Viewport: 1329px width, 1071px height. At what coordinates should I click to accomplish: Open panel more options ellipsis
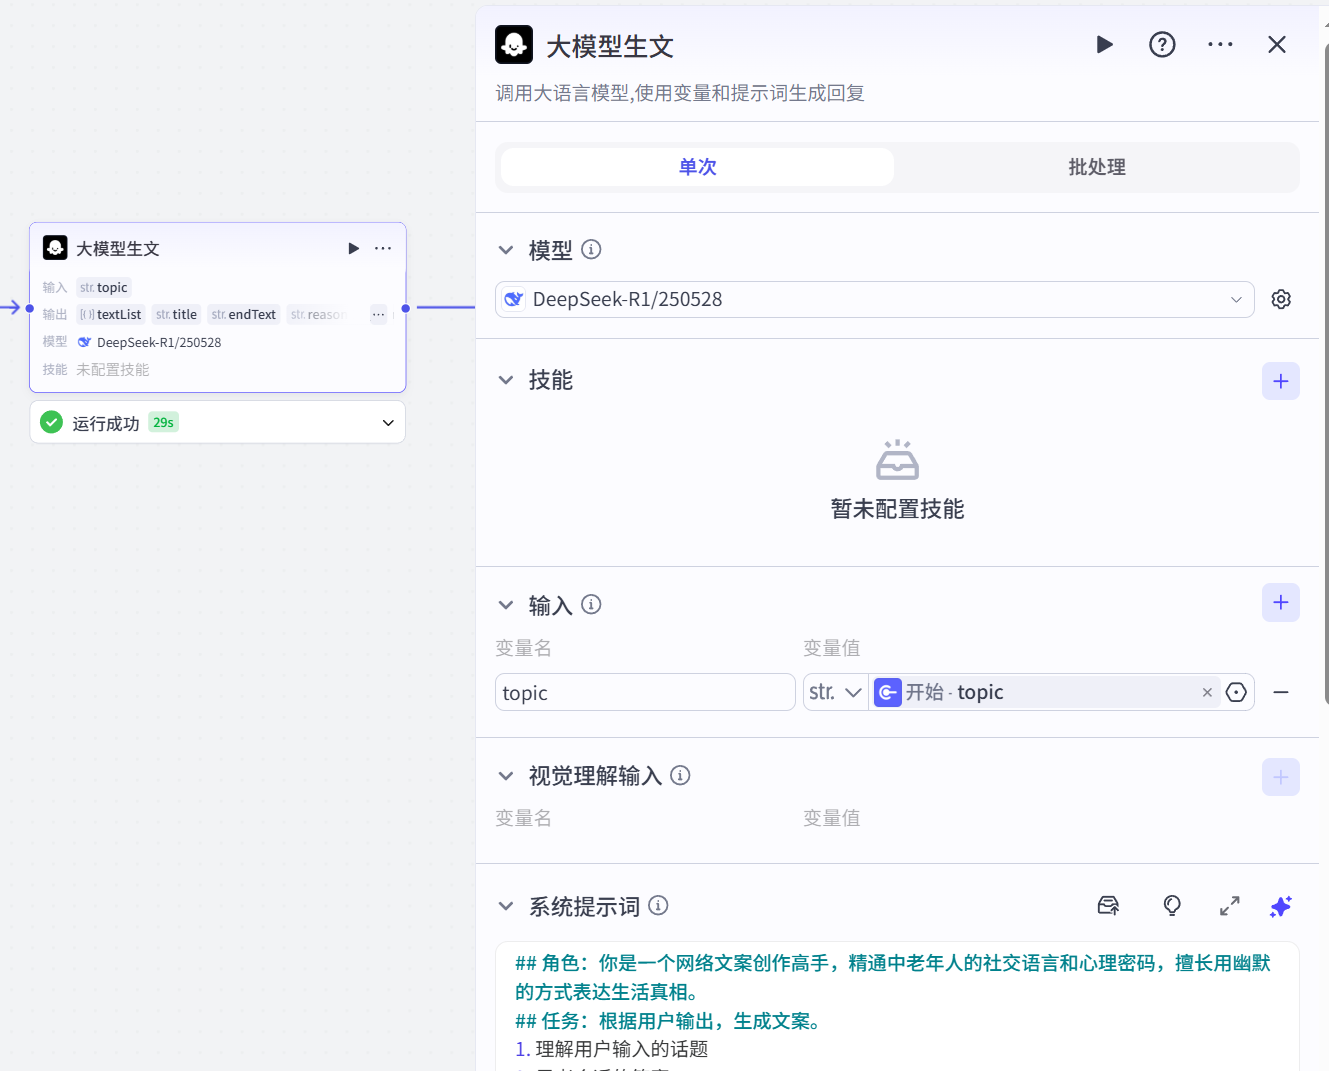click(1220, 45)
